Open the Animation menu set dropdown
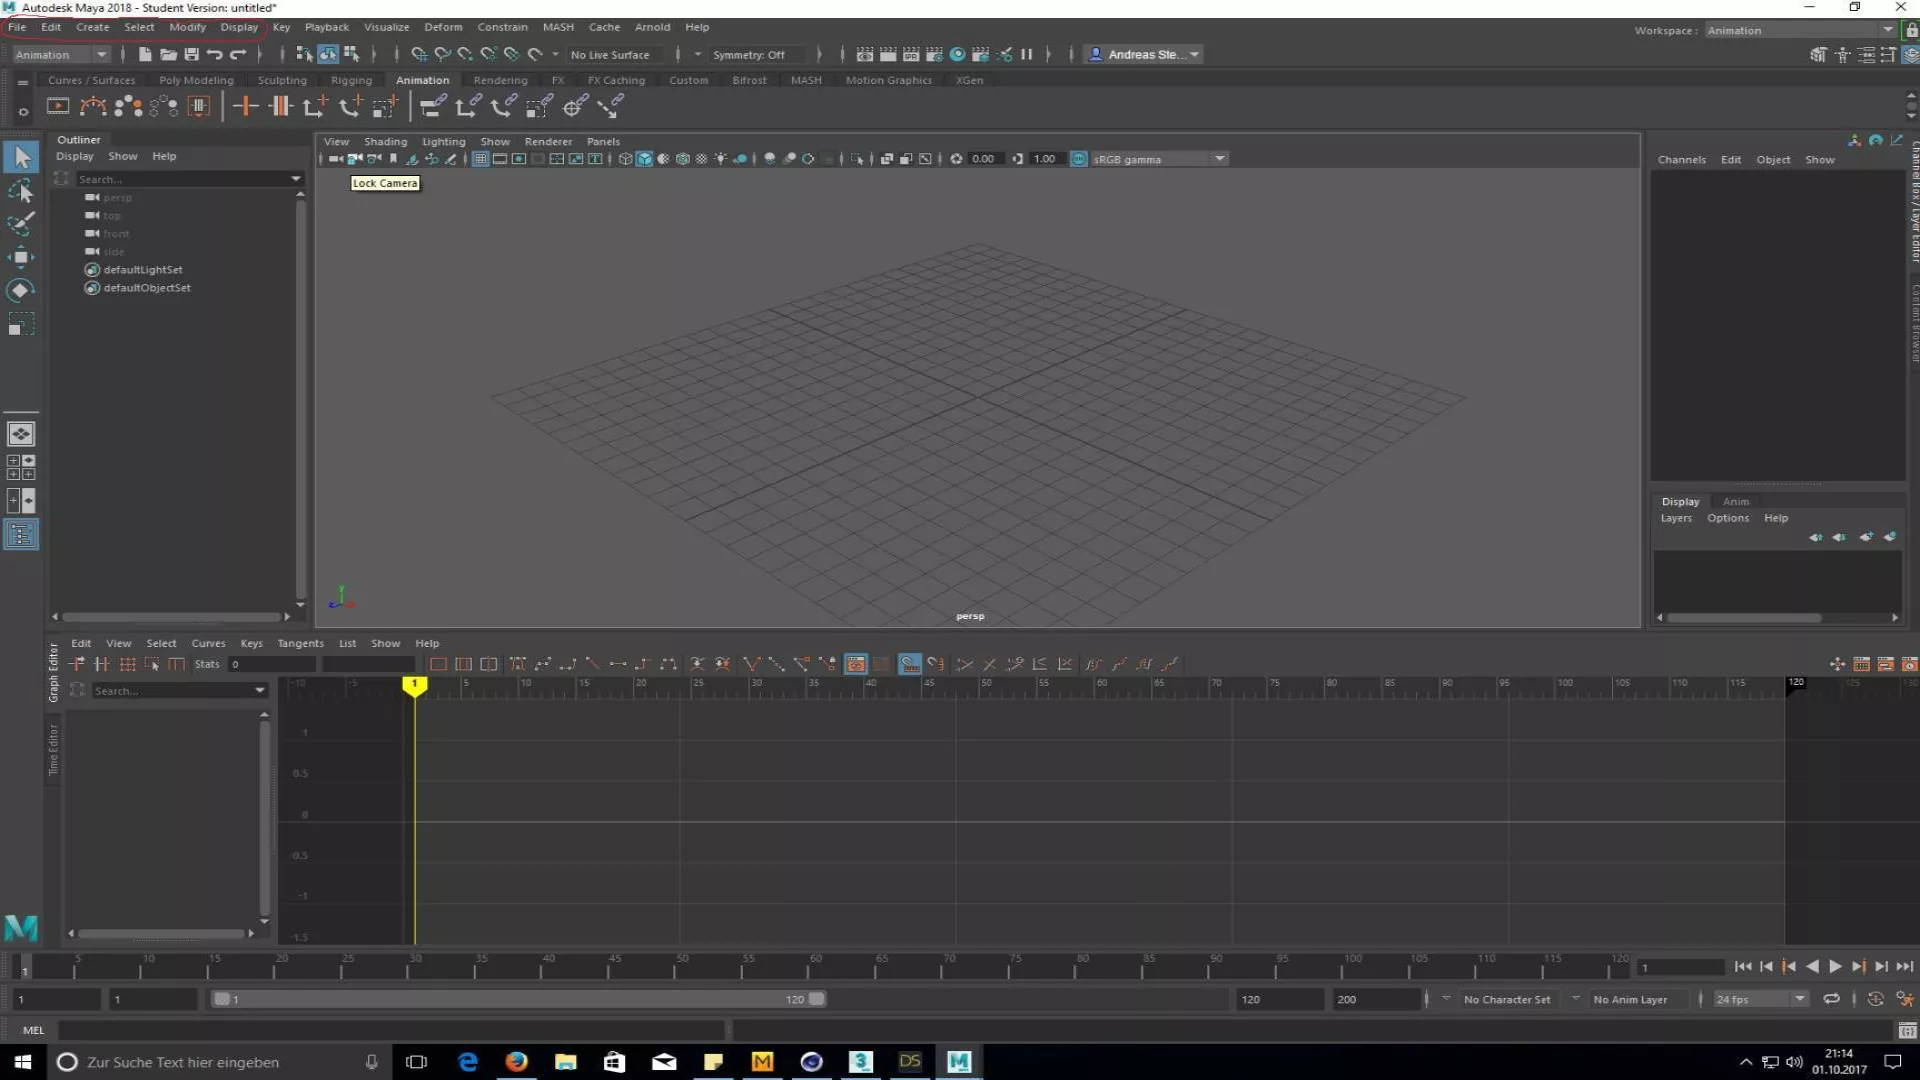The height and width of the screenshot is (1080, 1920). 60,54
